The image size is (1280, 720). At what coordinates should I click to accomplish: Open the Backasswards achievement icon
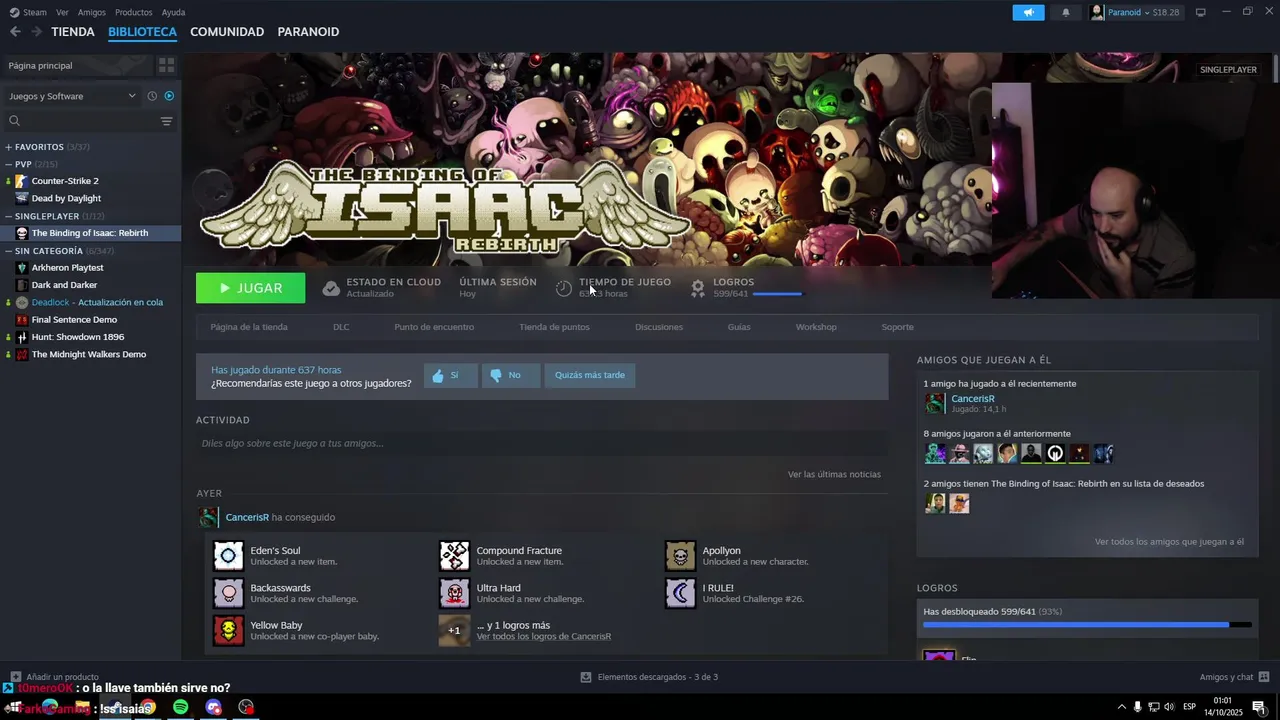[x=229, y=593]
